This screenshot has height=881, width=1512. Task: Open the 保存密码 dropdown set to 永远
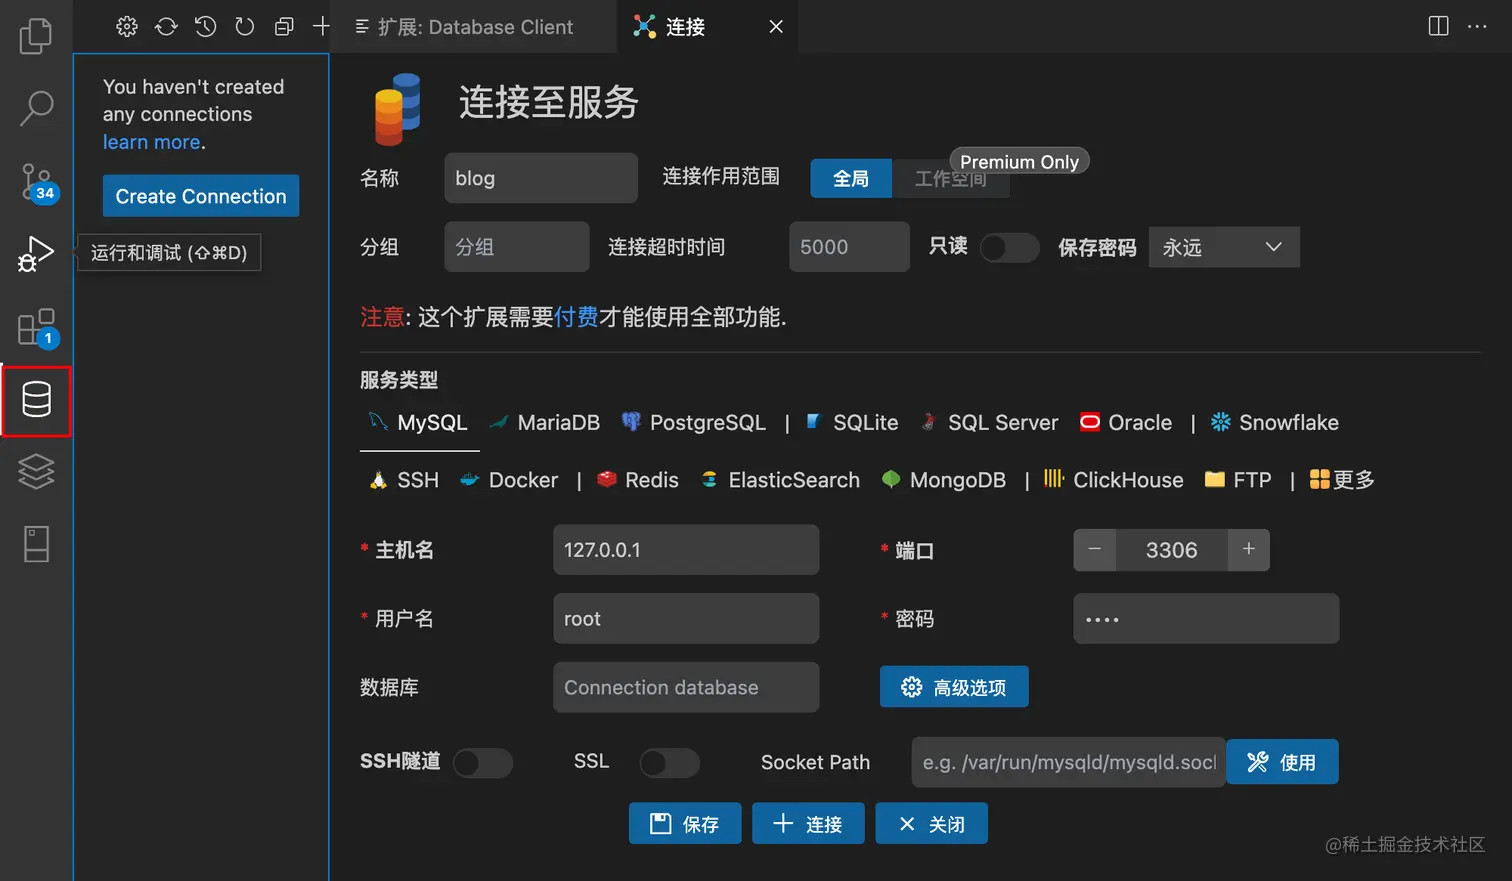pyautogui.click(x=1224, y=247)
